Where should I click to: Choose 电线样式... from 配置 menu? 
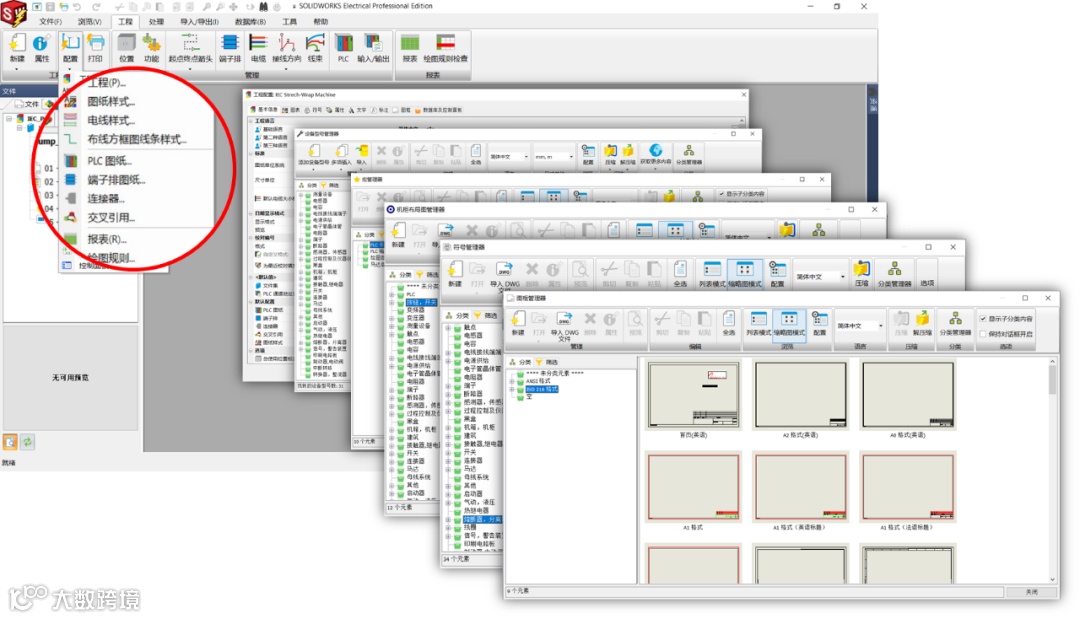(111, 120)
